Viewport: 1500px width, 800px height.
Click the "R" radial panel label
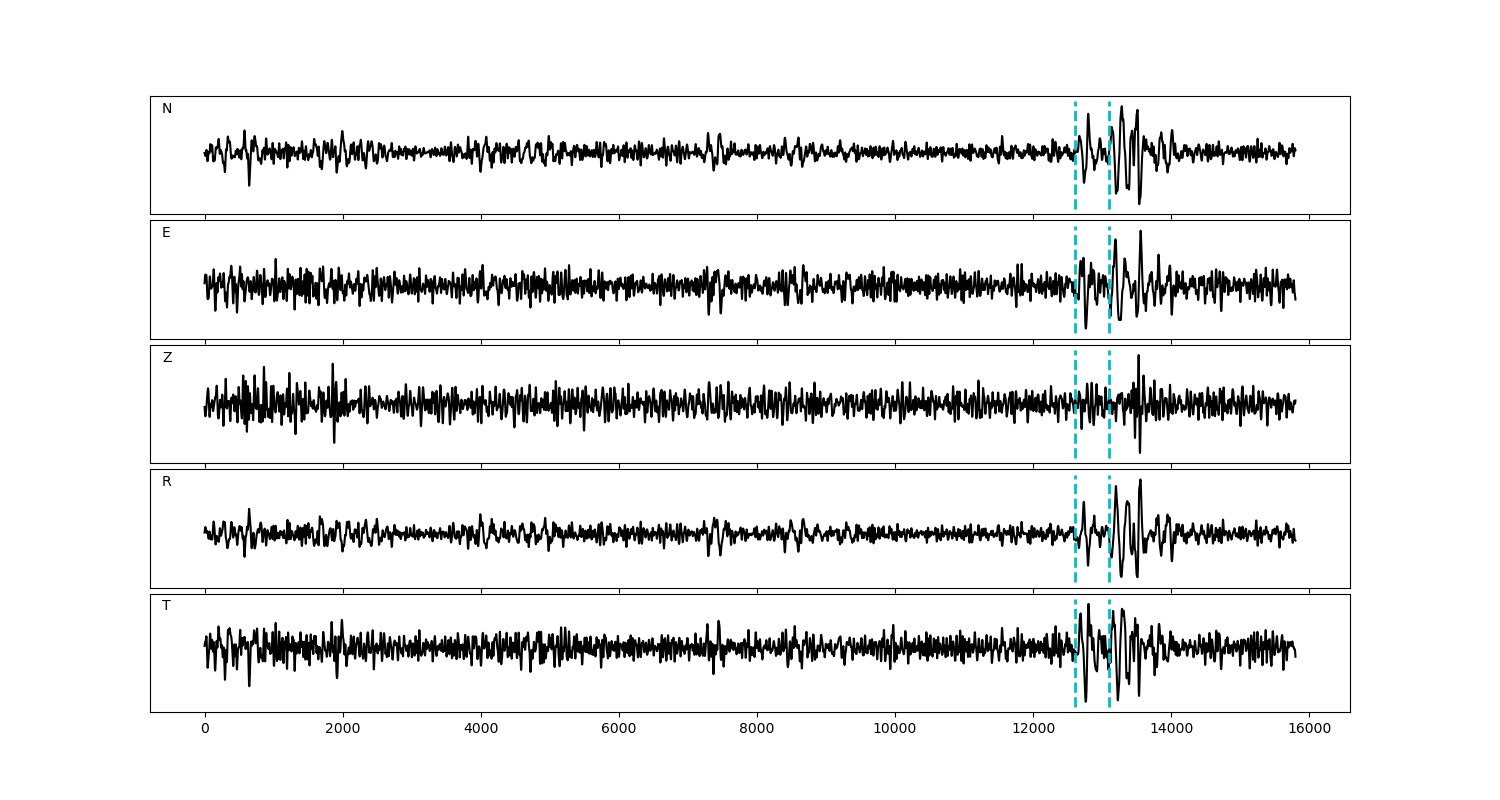click(167, 482)
